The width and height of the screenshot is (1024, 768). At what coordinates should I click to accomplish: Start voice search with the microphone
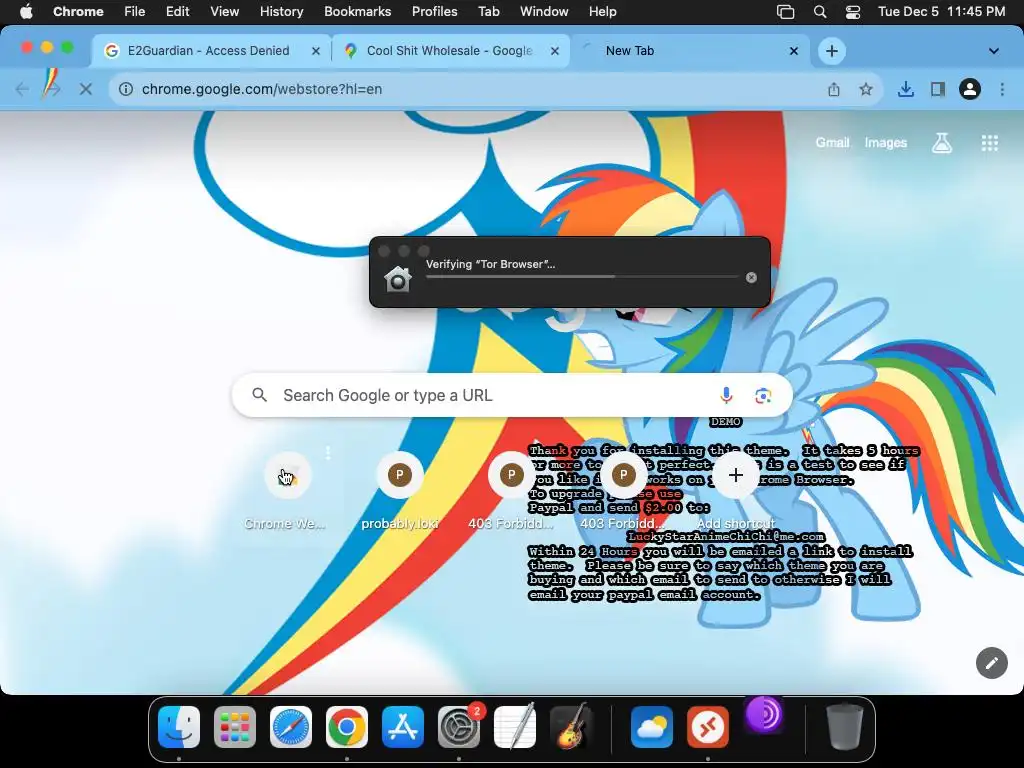(x=726, y=395)
